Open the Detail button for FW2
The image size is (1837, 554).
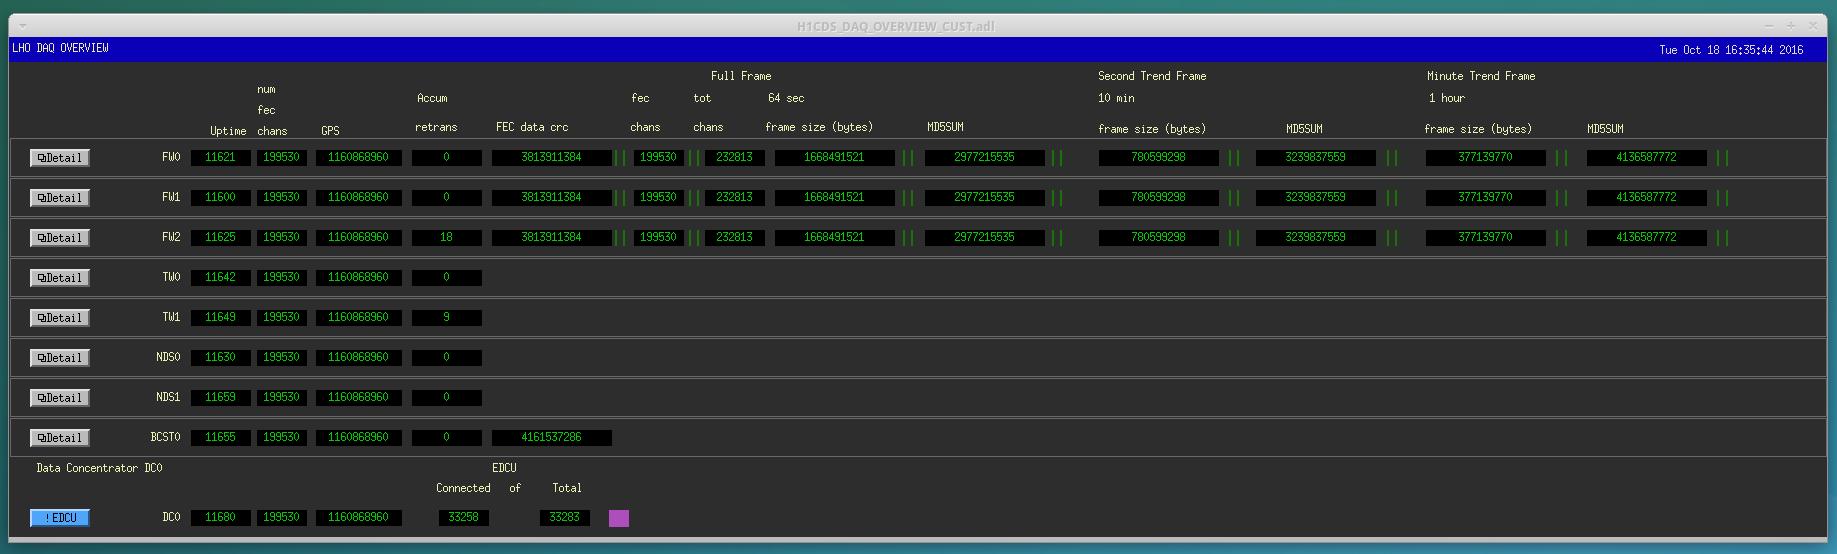coord(60,238)
